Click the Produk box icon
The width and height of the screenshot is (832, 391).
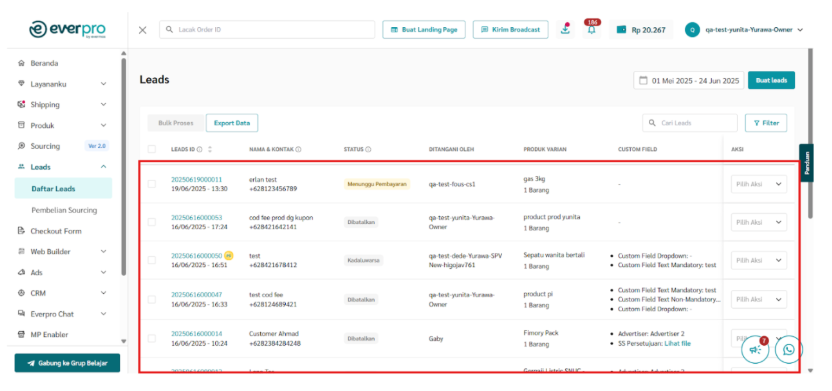tap(21, 125)
